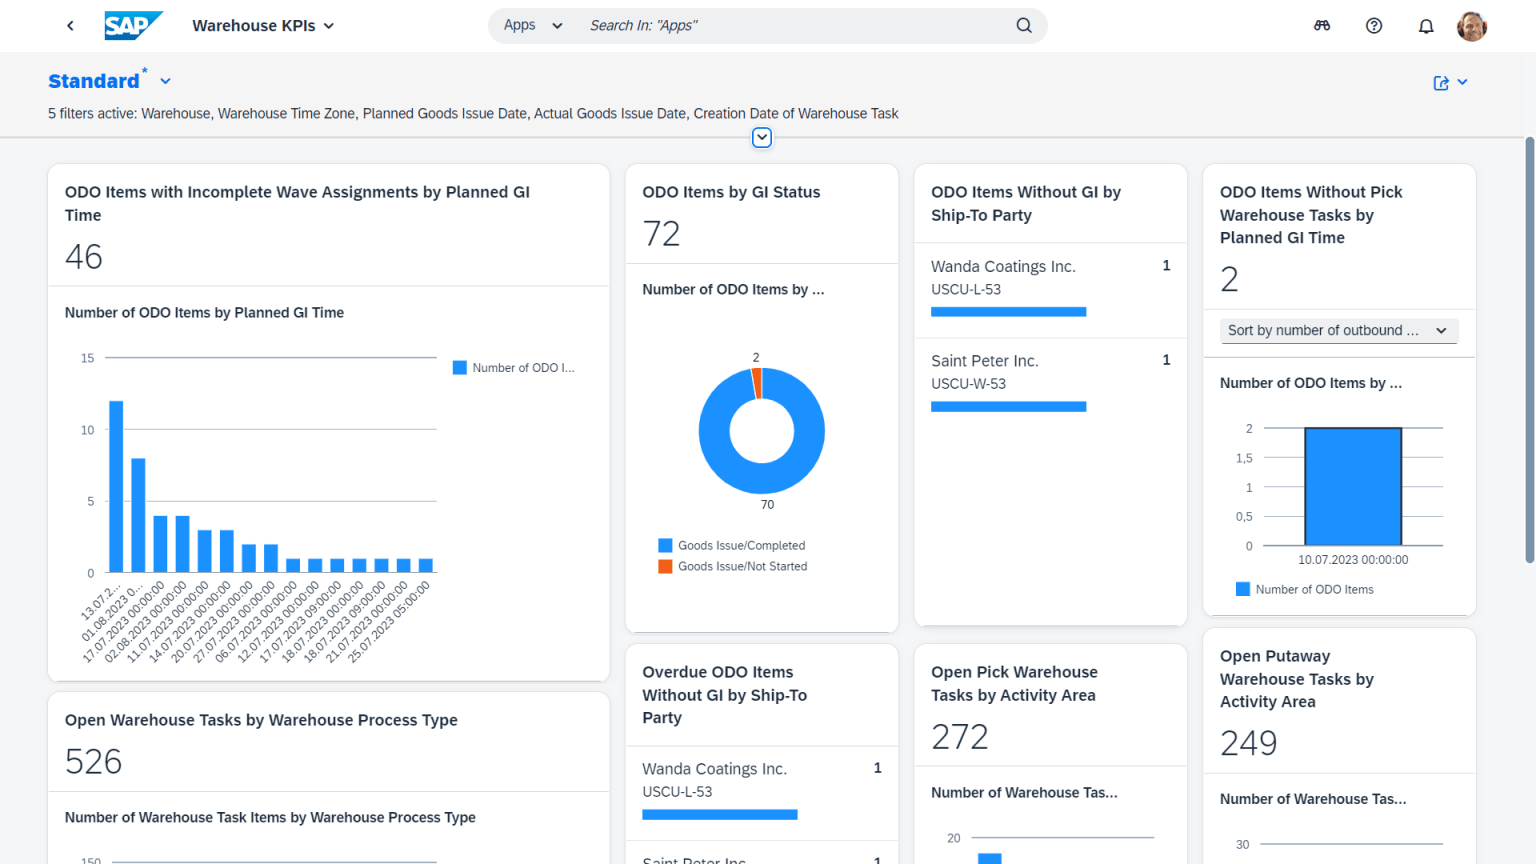Open the notifications bell
Screen dimensions: 1536x864
click(1426, 25)
